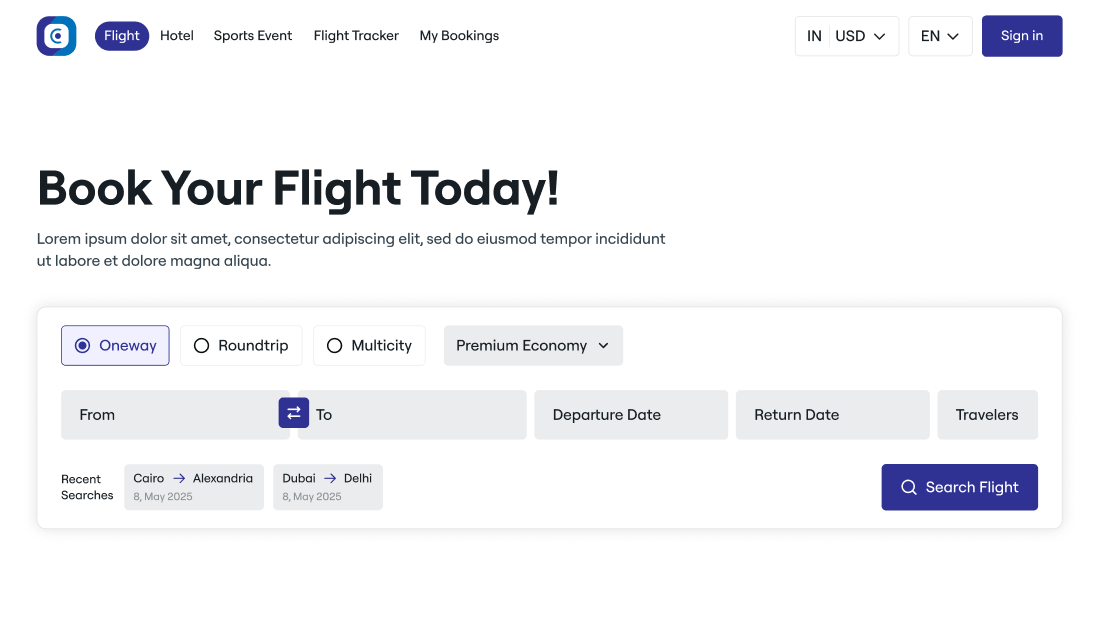The width and height of the screenshot is (1100, 622).
Task: Switch to the Hotel tab
Action: (x=177, y=35)
